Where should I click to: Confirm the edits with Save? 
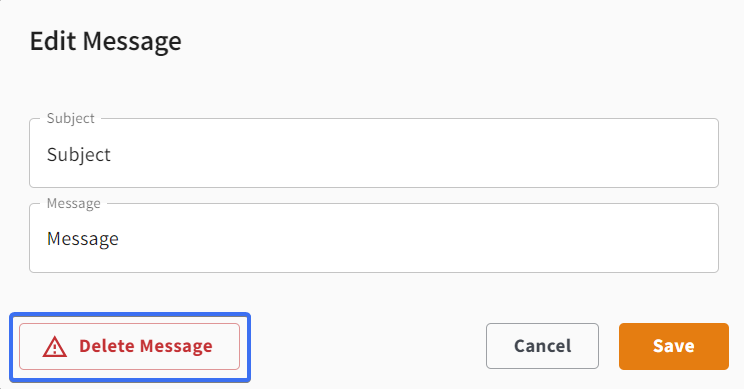[674, 346]
